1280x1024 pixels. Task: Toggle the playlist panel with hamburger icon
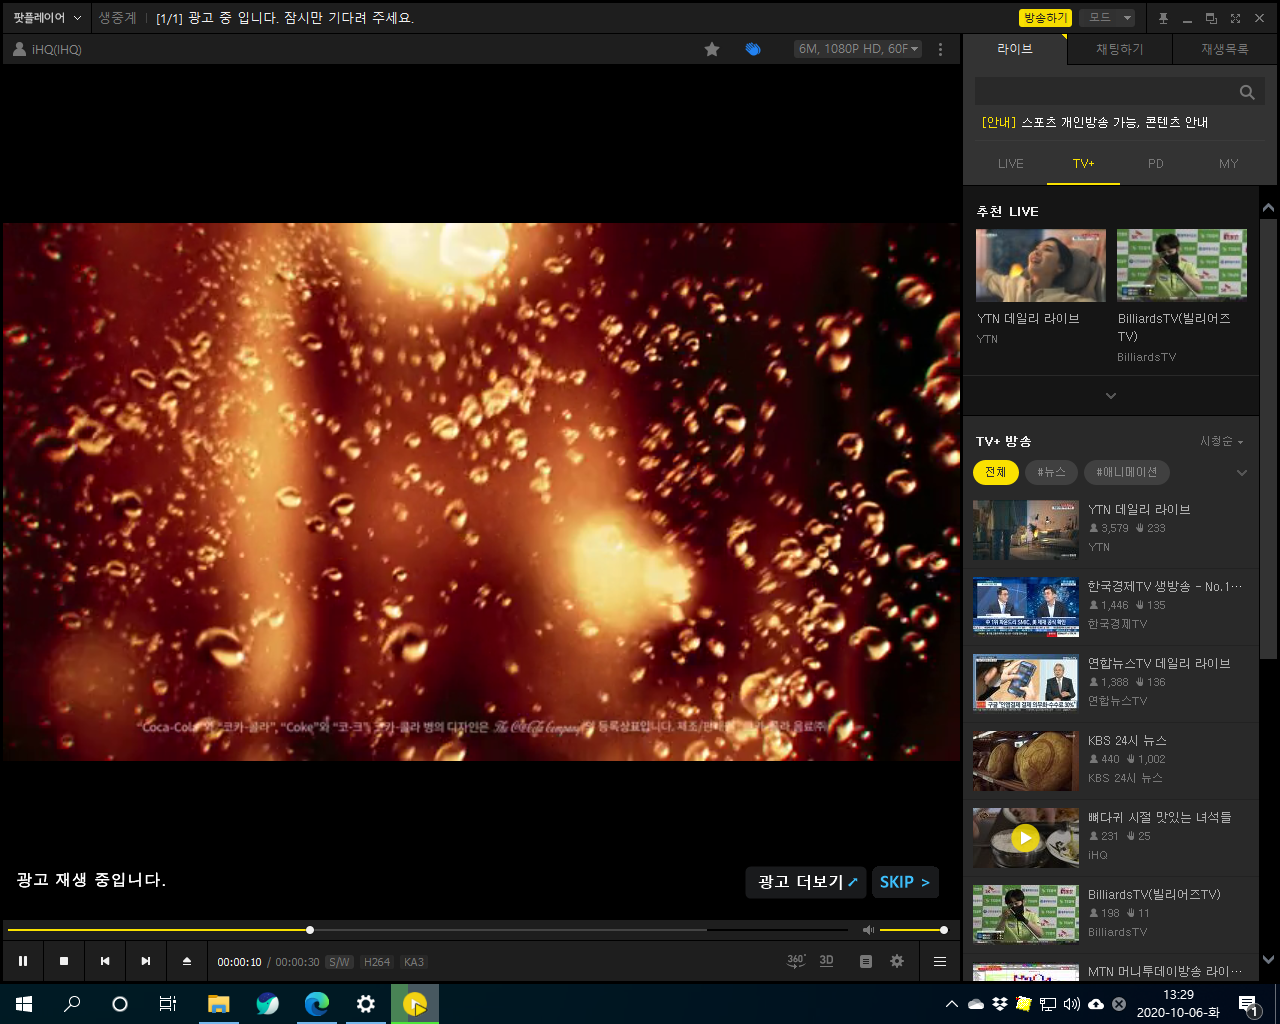pyautogui.click(x=940, y=961)
